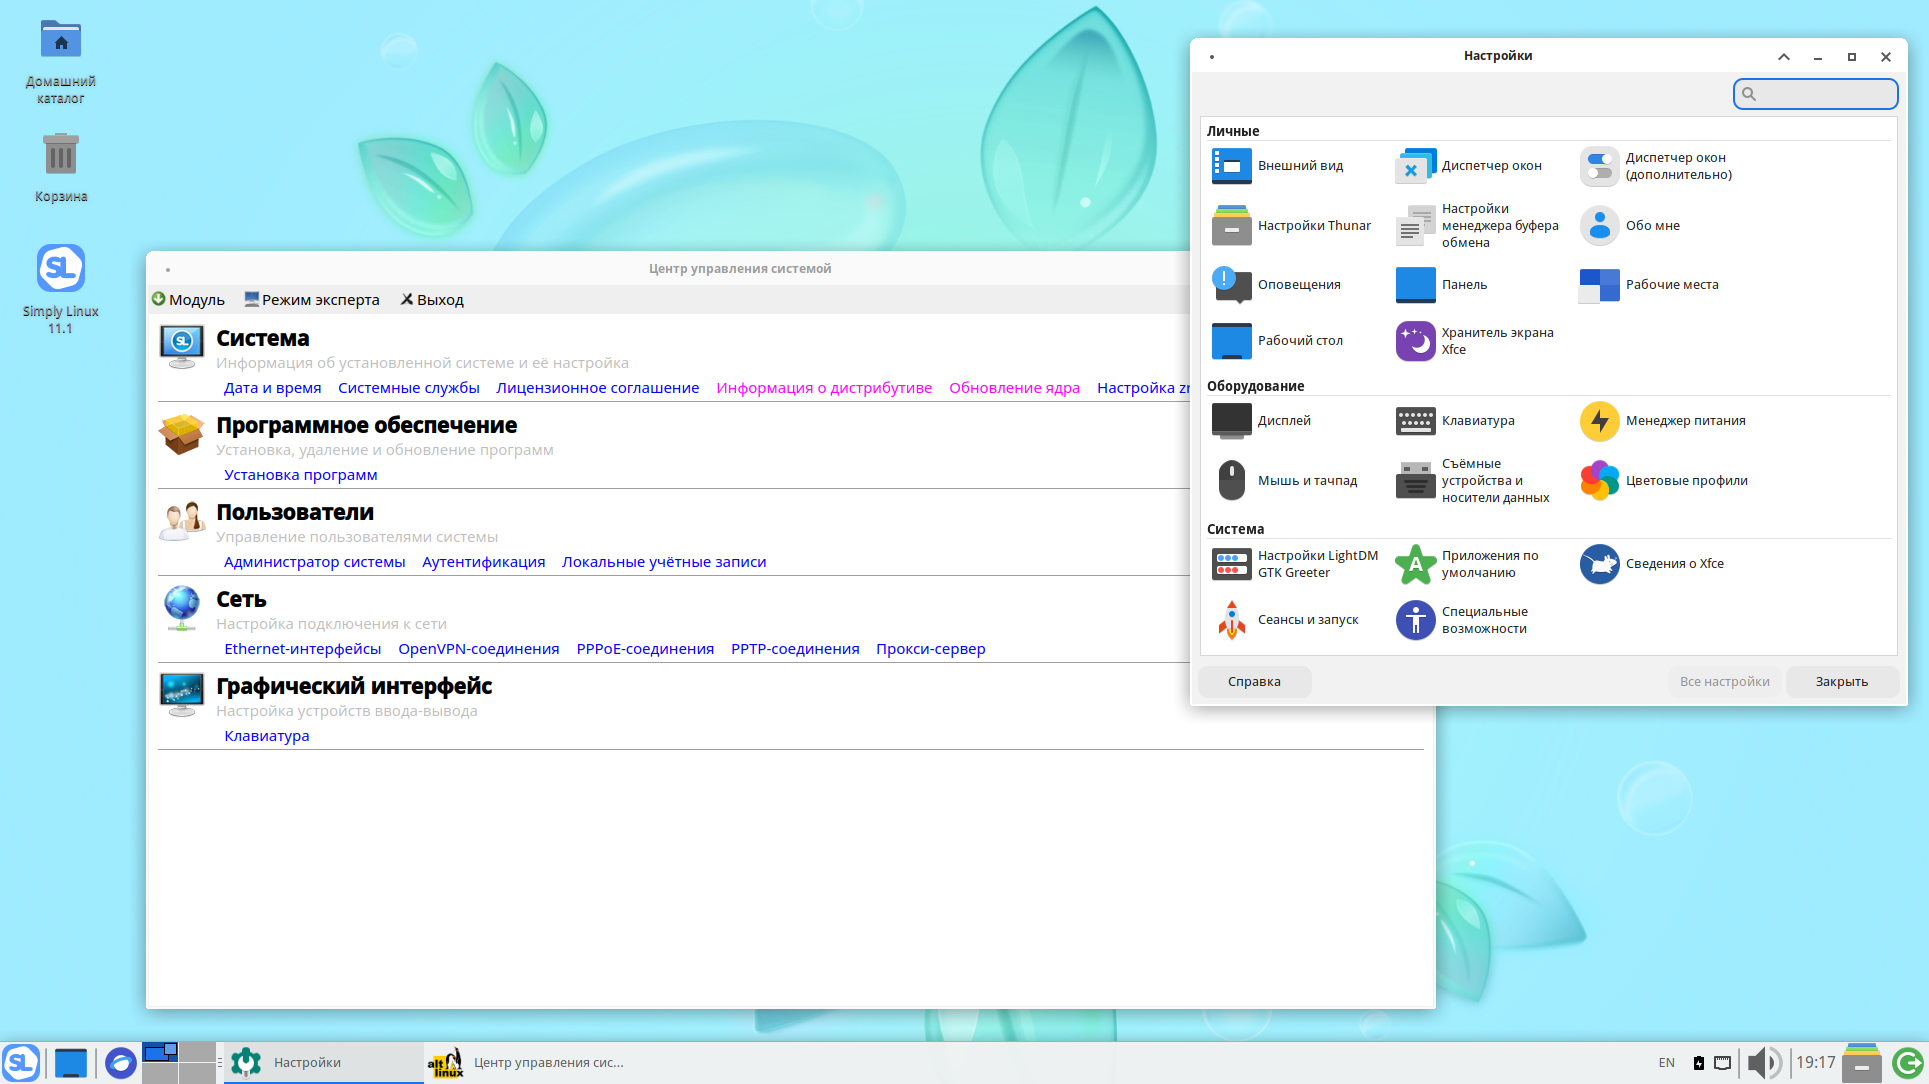Open Сеансы и запуск settings

1285,620
